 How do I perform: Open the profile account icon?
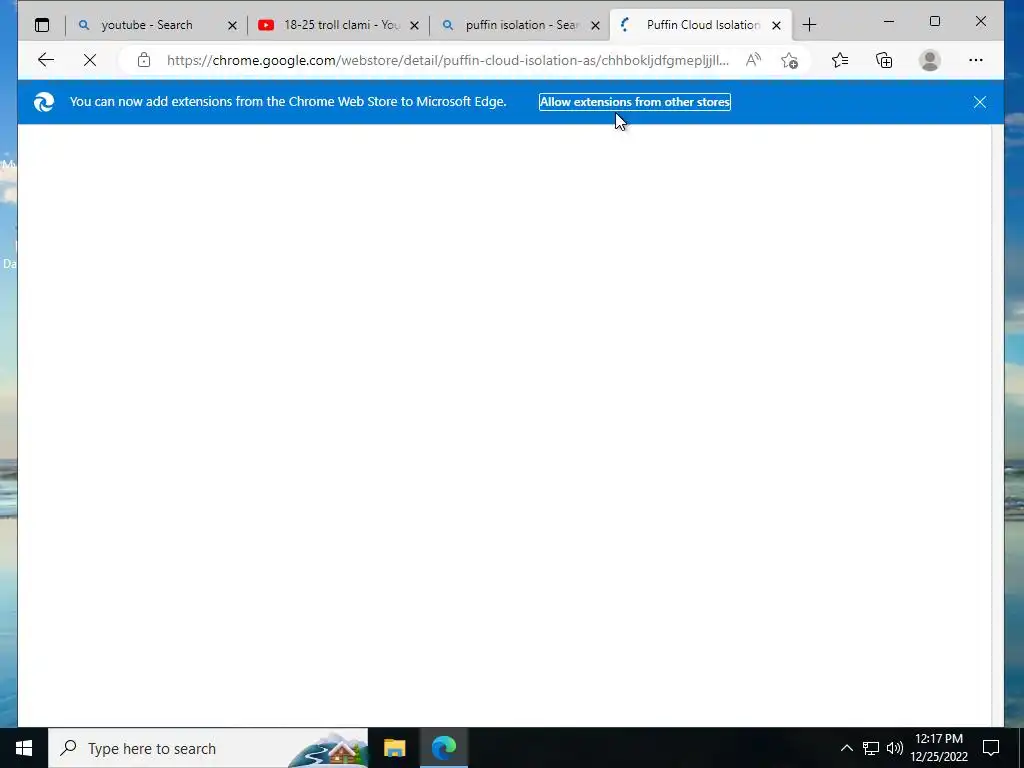click(929, 60)
